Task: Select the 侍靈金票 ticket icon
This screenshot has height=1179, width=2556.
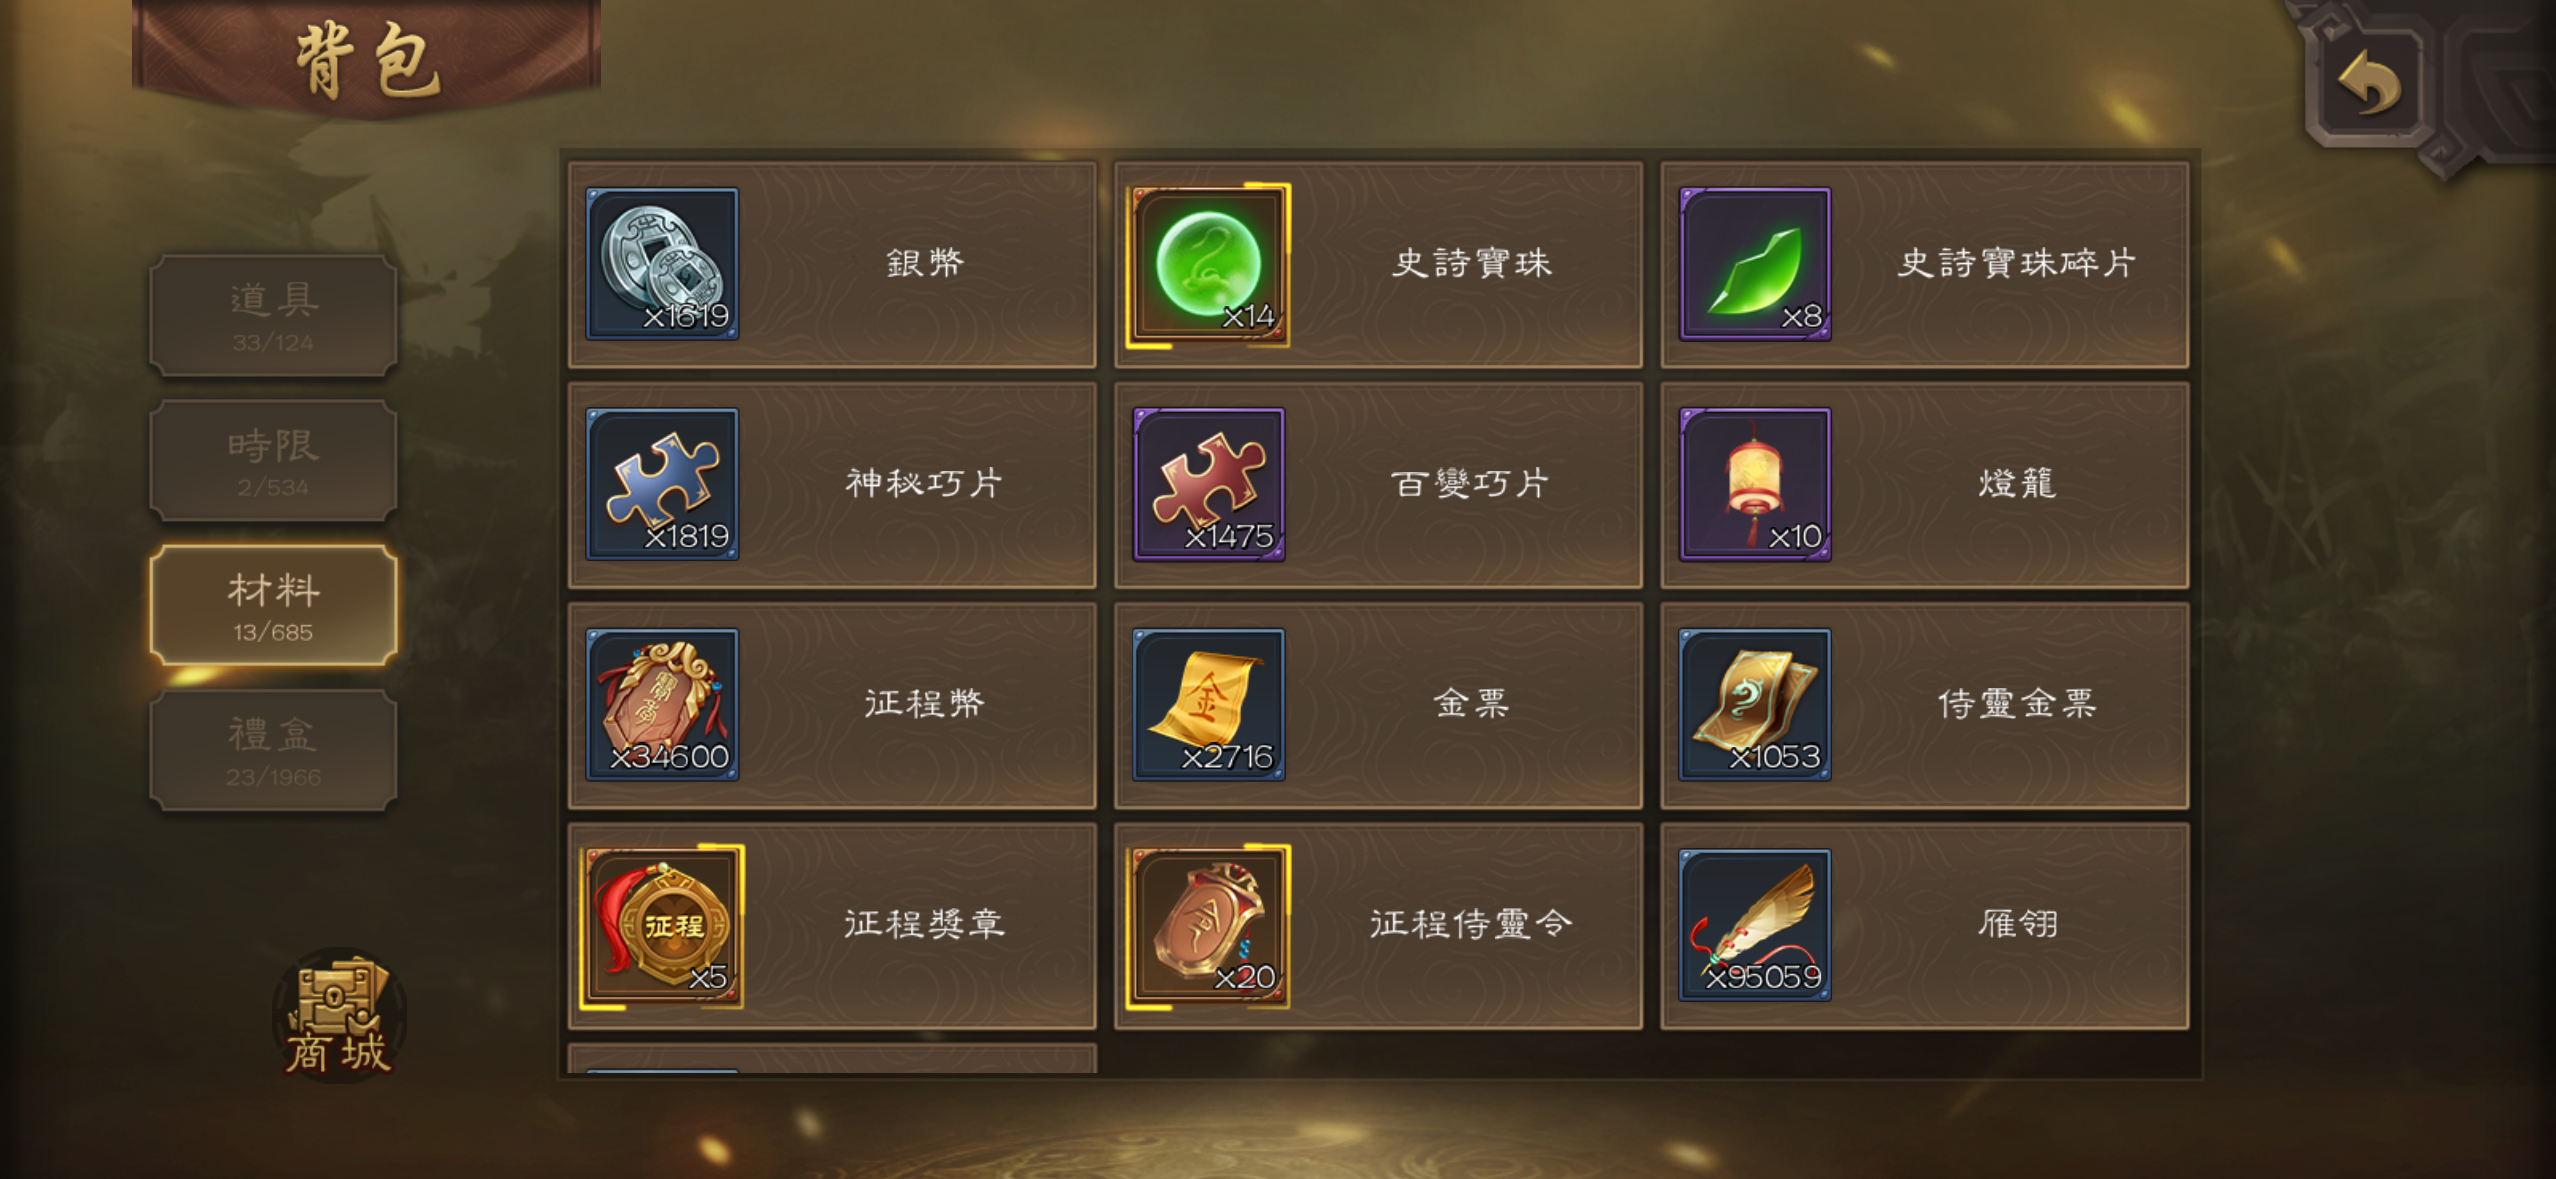Action: pyautogui.click(x=1755, y=704)
